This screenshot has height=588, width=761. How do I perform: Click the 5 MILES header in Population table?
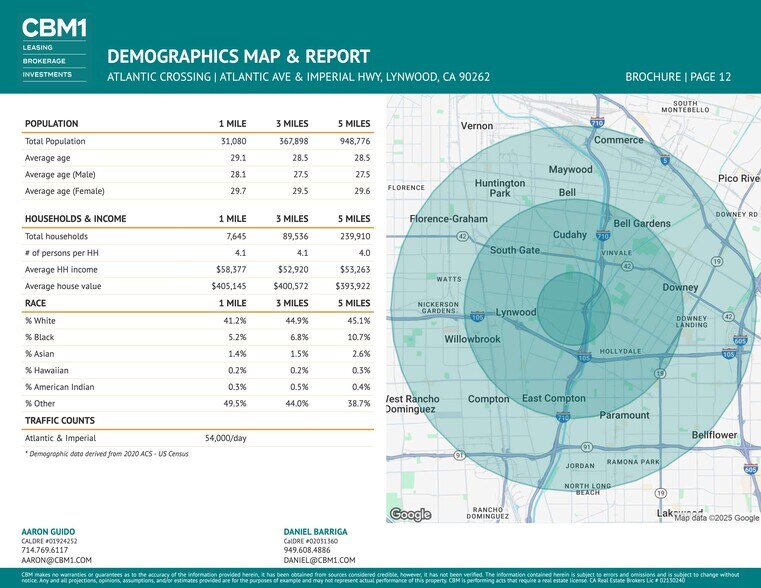(x=353, y=124)
